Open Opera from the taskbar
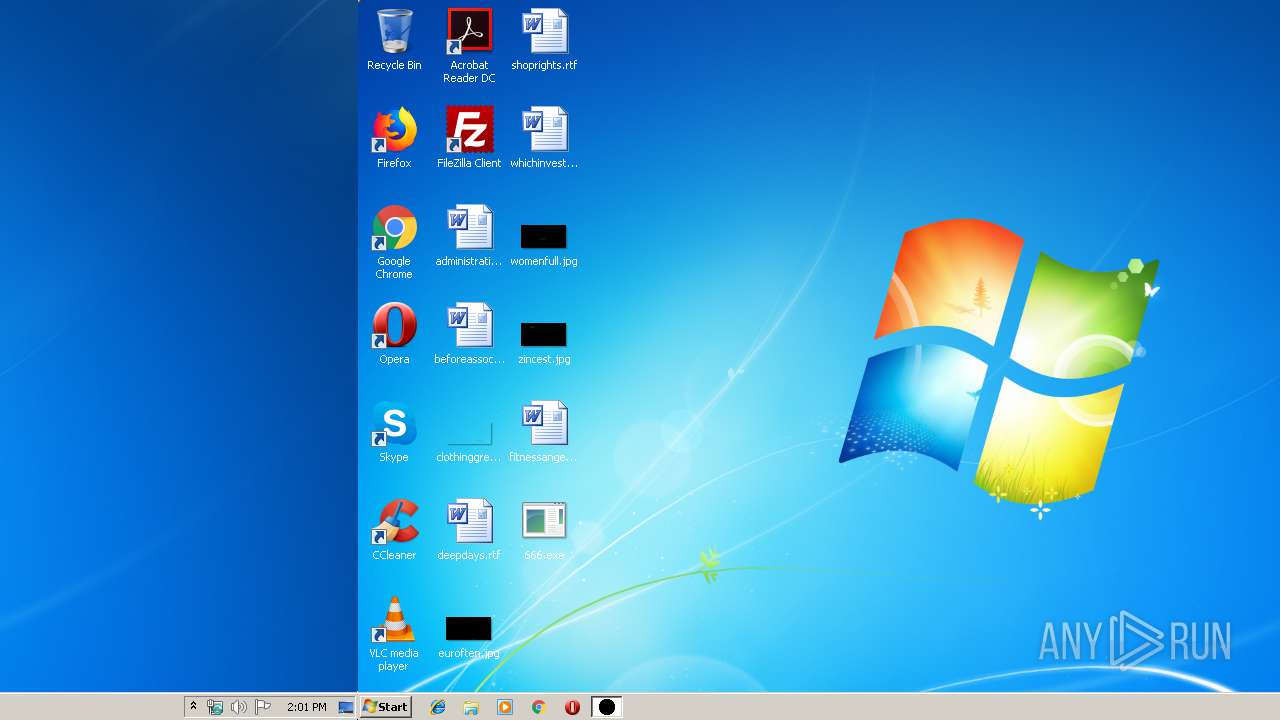Image resolution: width=1280 pixels, height=720 pixels. click(572, 707)
